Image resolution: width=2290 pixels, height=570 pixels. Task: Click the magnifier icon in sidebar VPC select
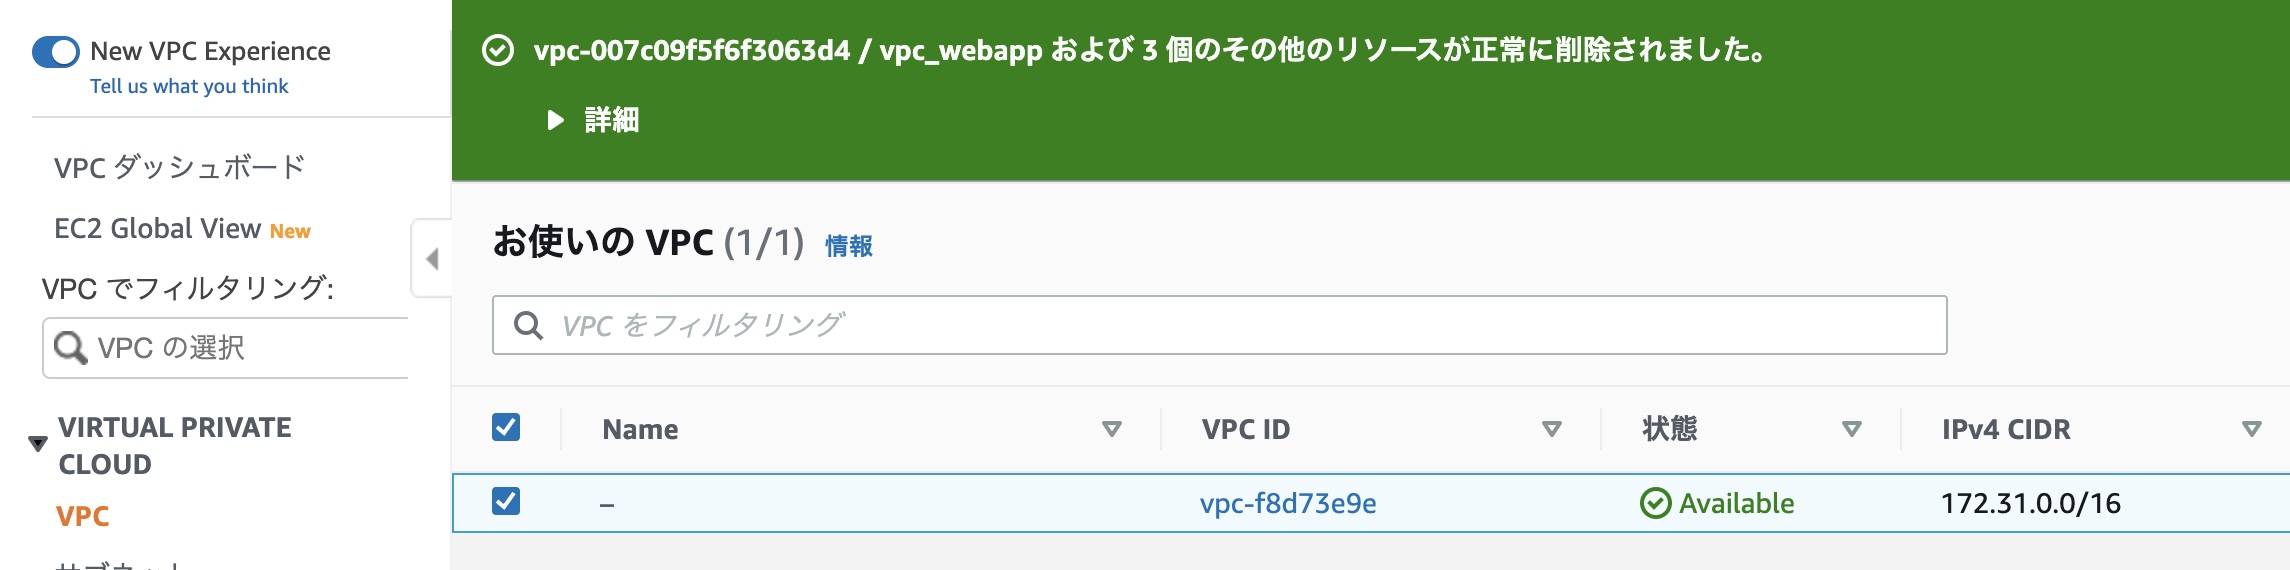pos(70,347)
